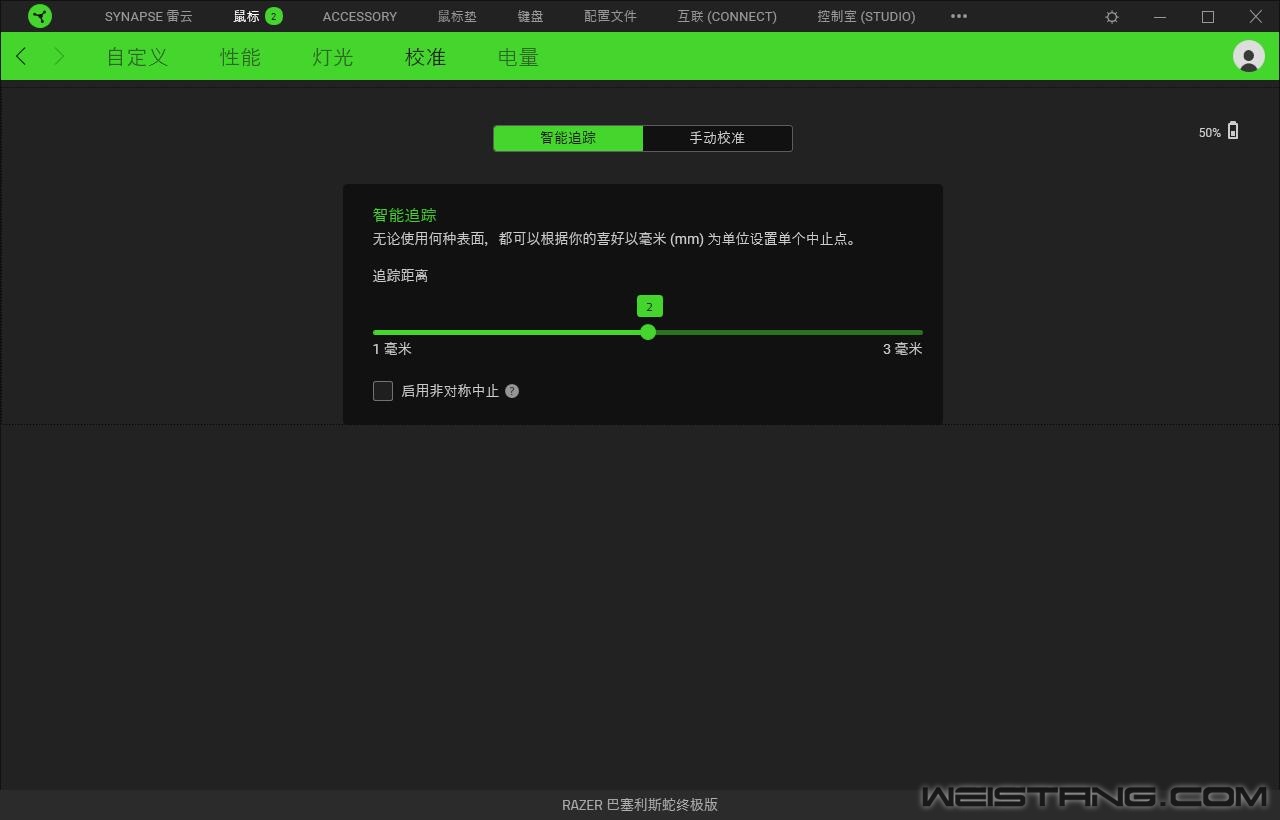1280x820 pixels.
Task: Open the user account avatar
Action: point(1249,56)
